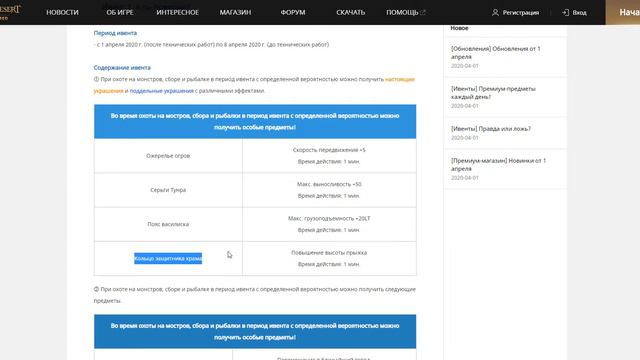Click the Скорость передвижения +5 cell
The image size is (640, 360).
pyautogui.click(x=329, y=156)
